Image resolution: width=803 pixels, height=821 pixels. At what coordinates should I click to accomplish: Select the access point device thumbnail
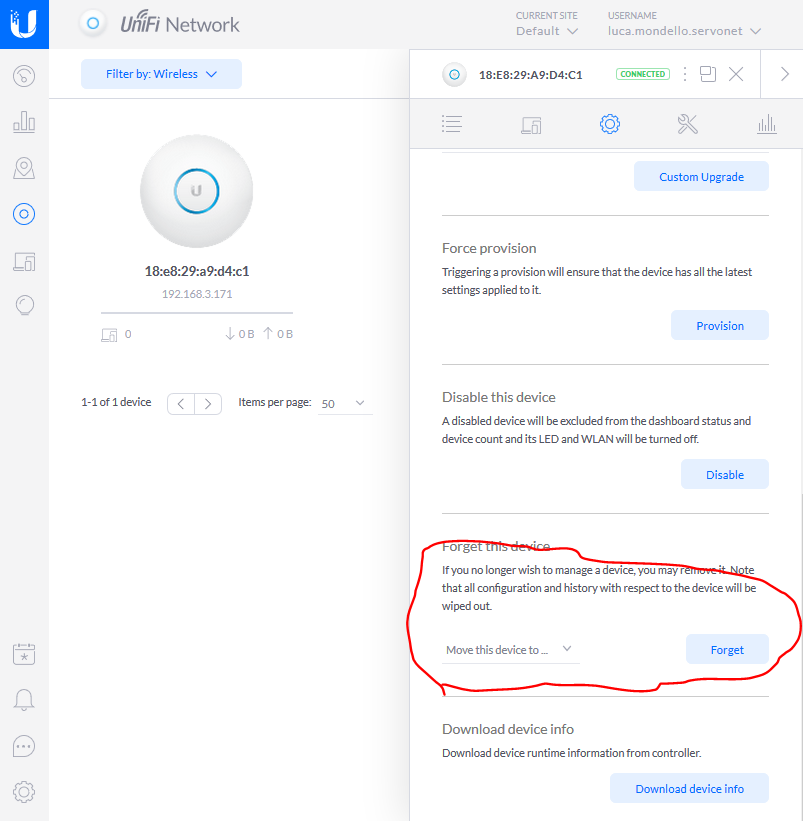click(196, 191)
